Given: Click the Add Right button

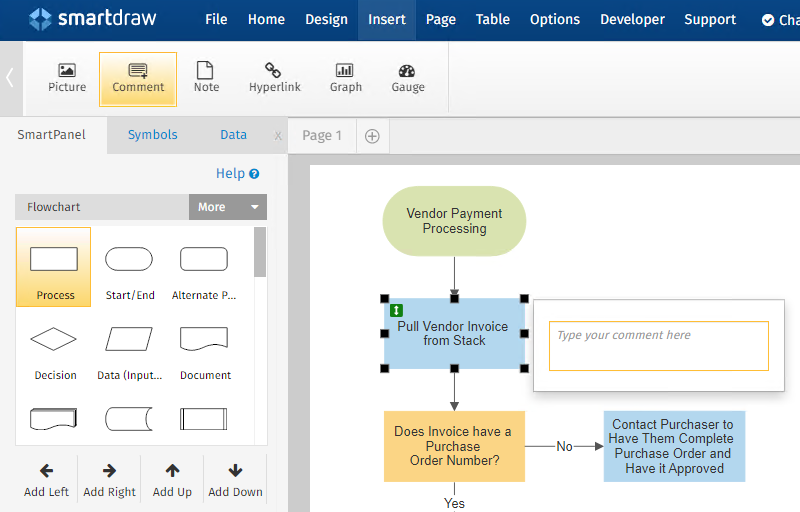Looking at the screenshot, I should click(x=109, y=480).
